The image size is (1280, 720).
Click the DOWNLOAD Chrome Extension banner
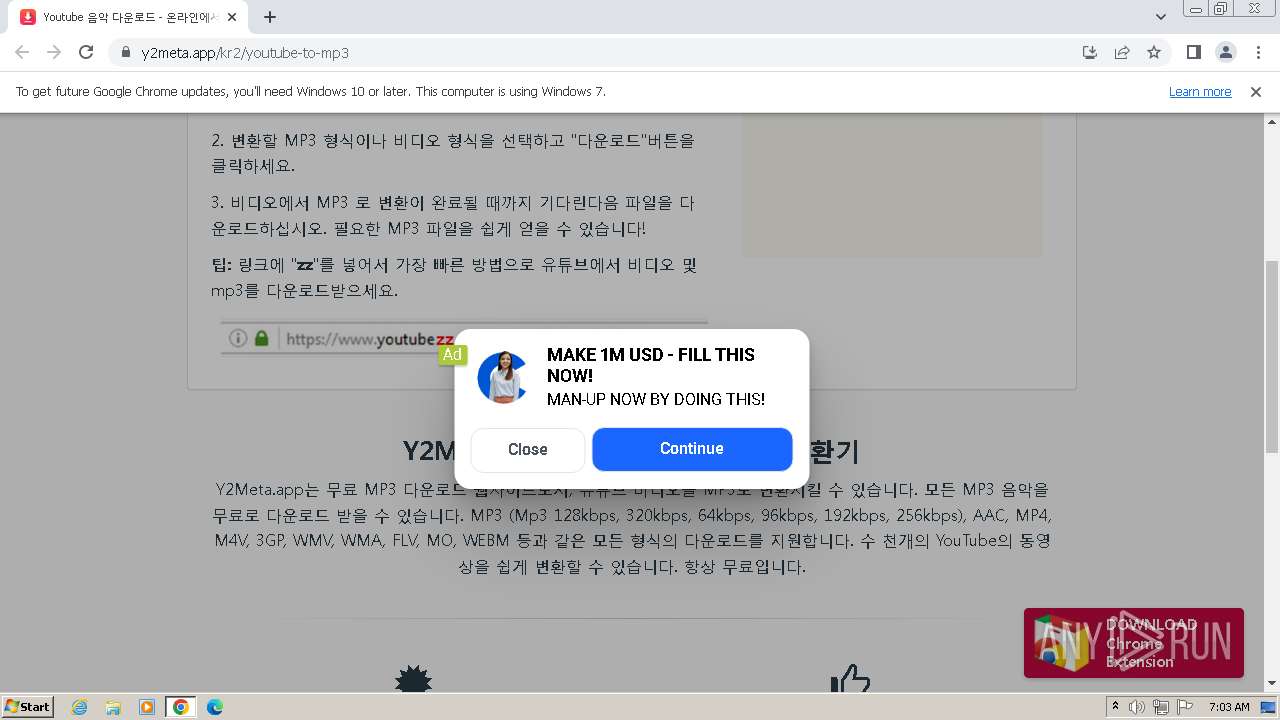coord(1134,643)
